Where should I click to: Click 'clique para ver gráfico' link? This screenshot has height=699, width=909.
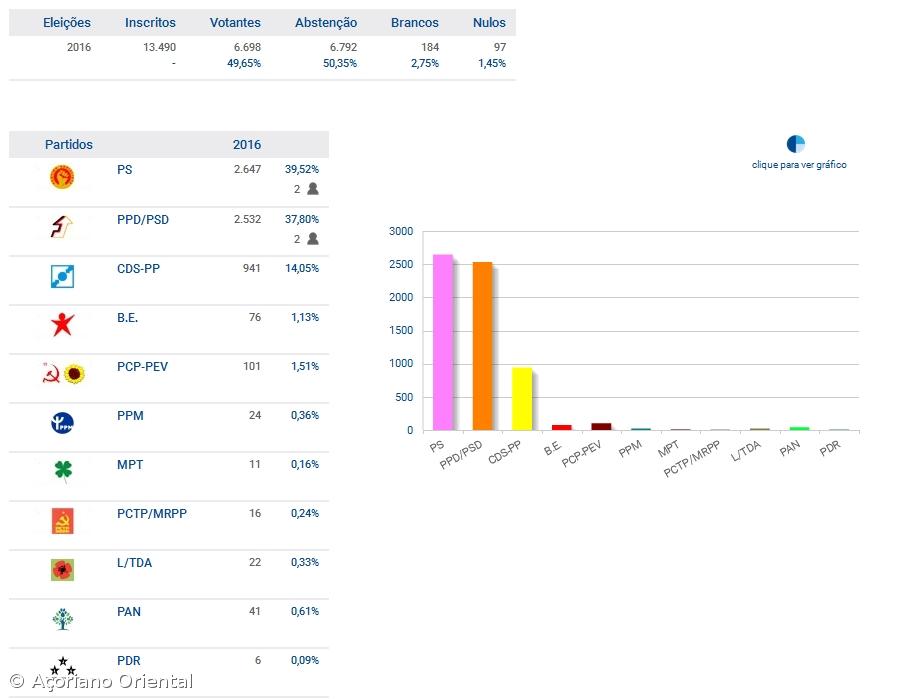click(x=799, y=165)
